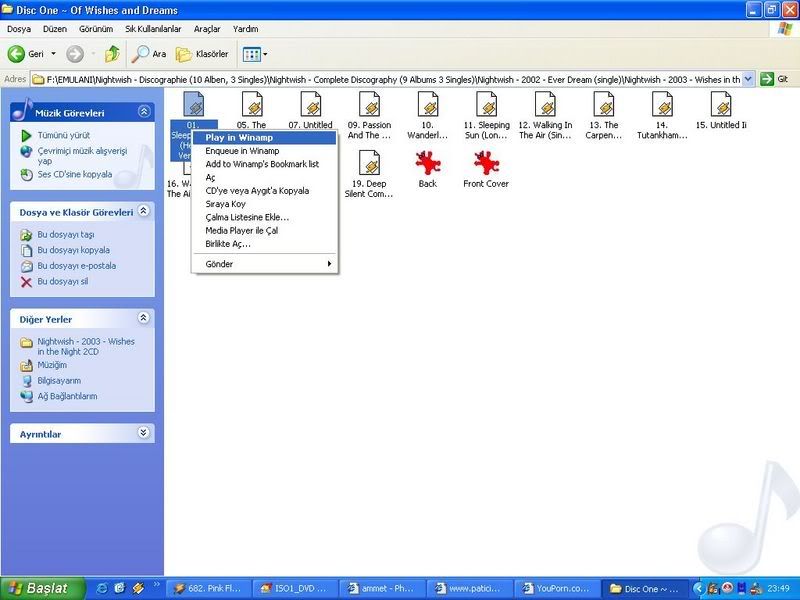The image size is (800, 600).
Task: Choose Sıraya Koy option
Action: [264, 204]
